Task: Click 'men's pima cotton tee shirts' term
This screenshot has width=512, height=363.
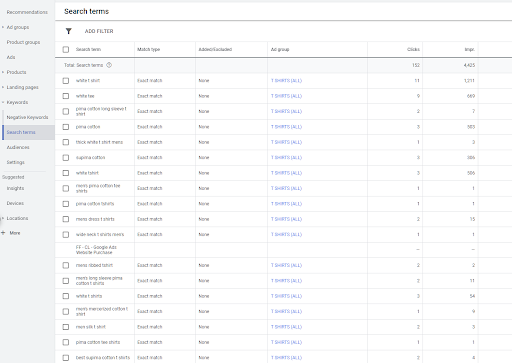Action: 98,188
